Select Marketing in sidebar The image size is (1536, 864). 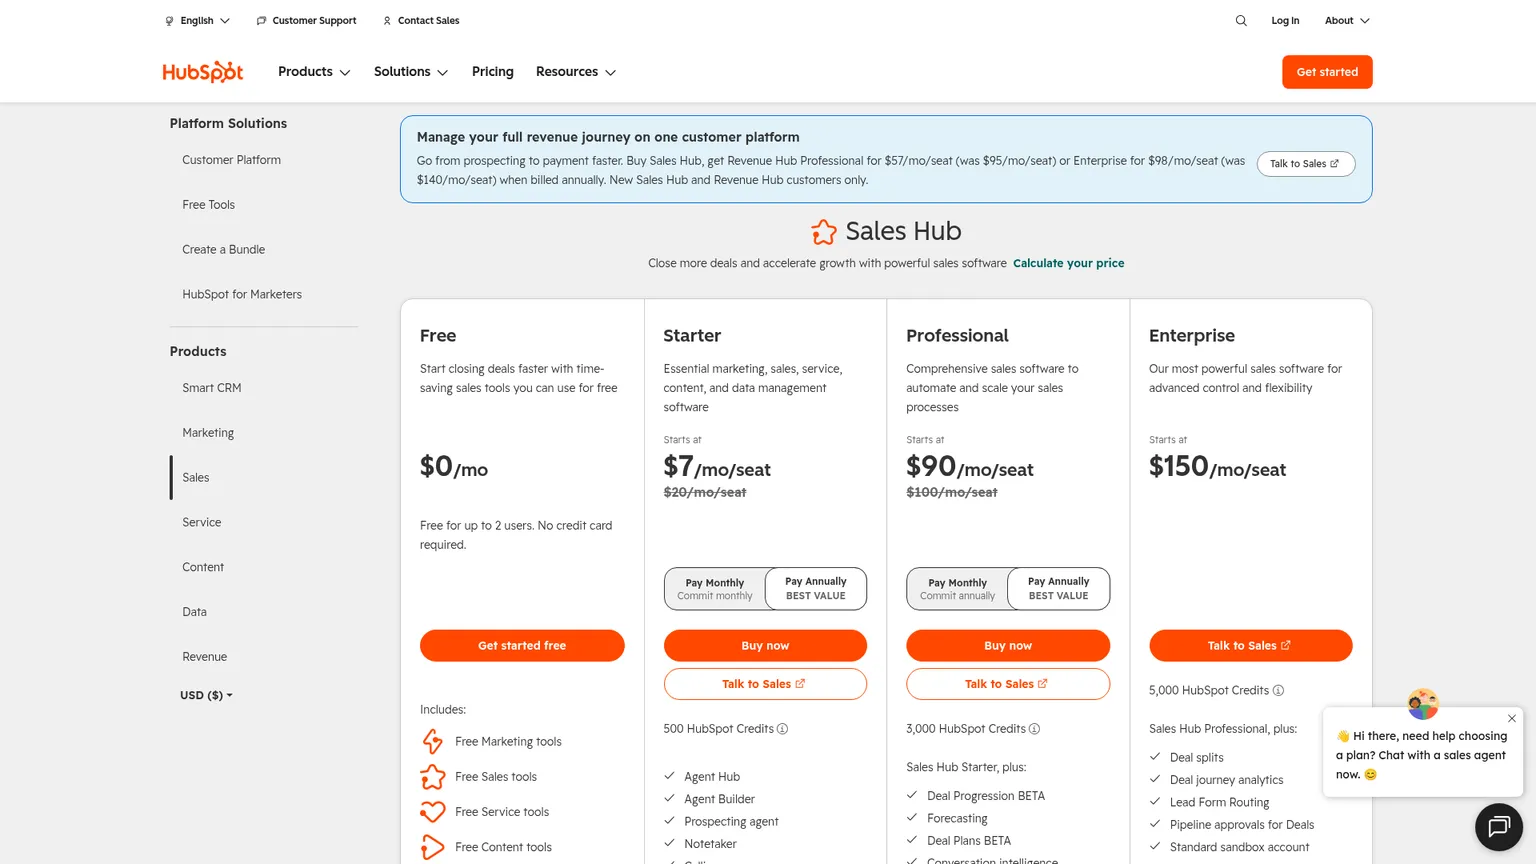pyautogui.click(x=208, y=433)
